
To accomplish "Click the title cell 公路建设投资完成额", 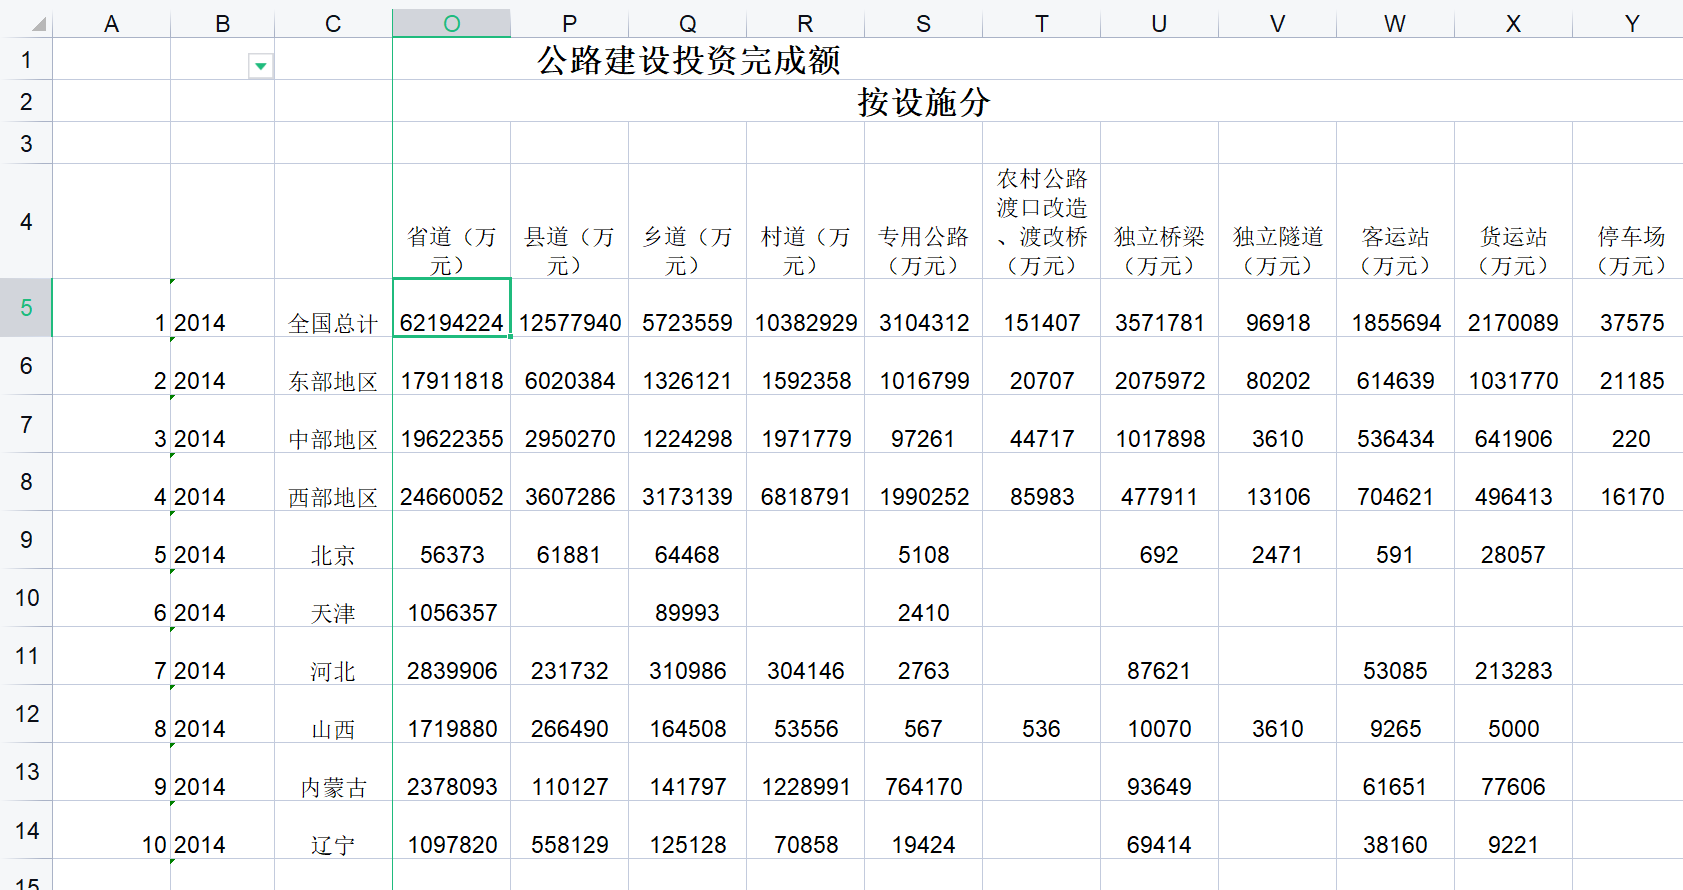I will 688,61.
